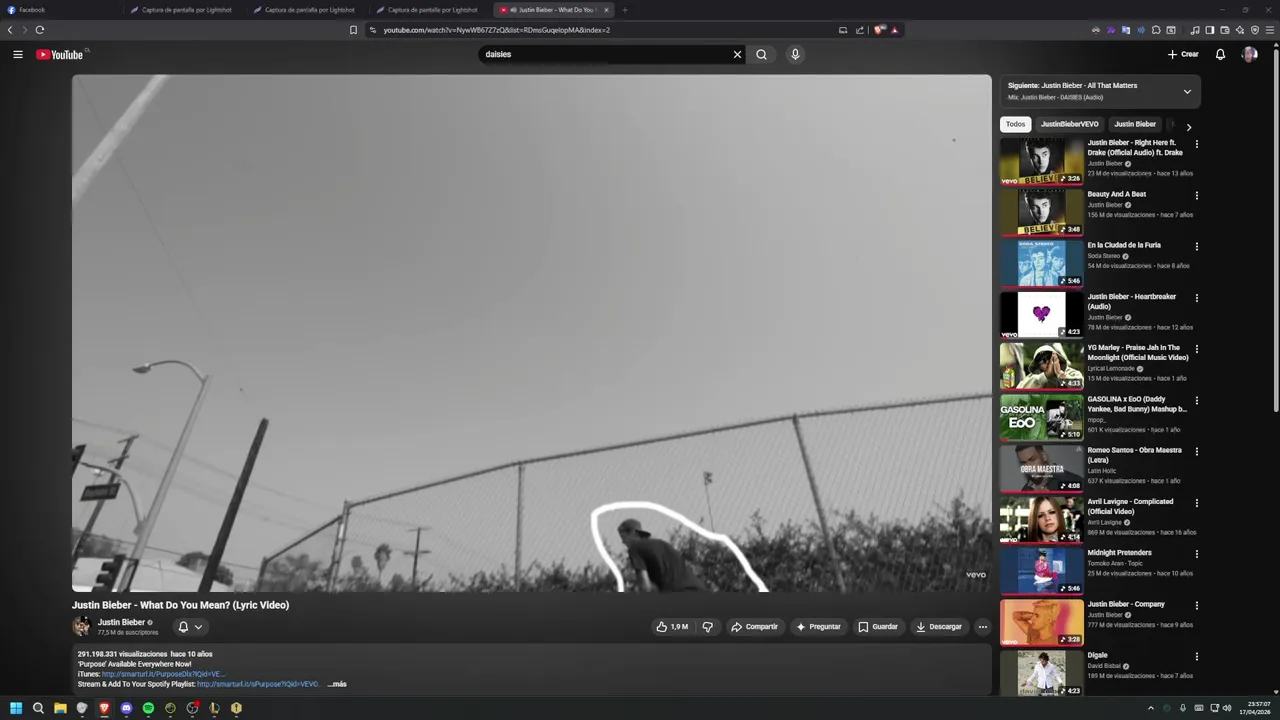Open the Crear create menu
The height and width of the screenshot is (720, 1280).
pos(1183,55)
